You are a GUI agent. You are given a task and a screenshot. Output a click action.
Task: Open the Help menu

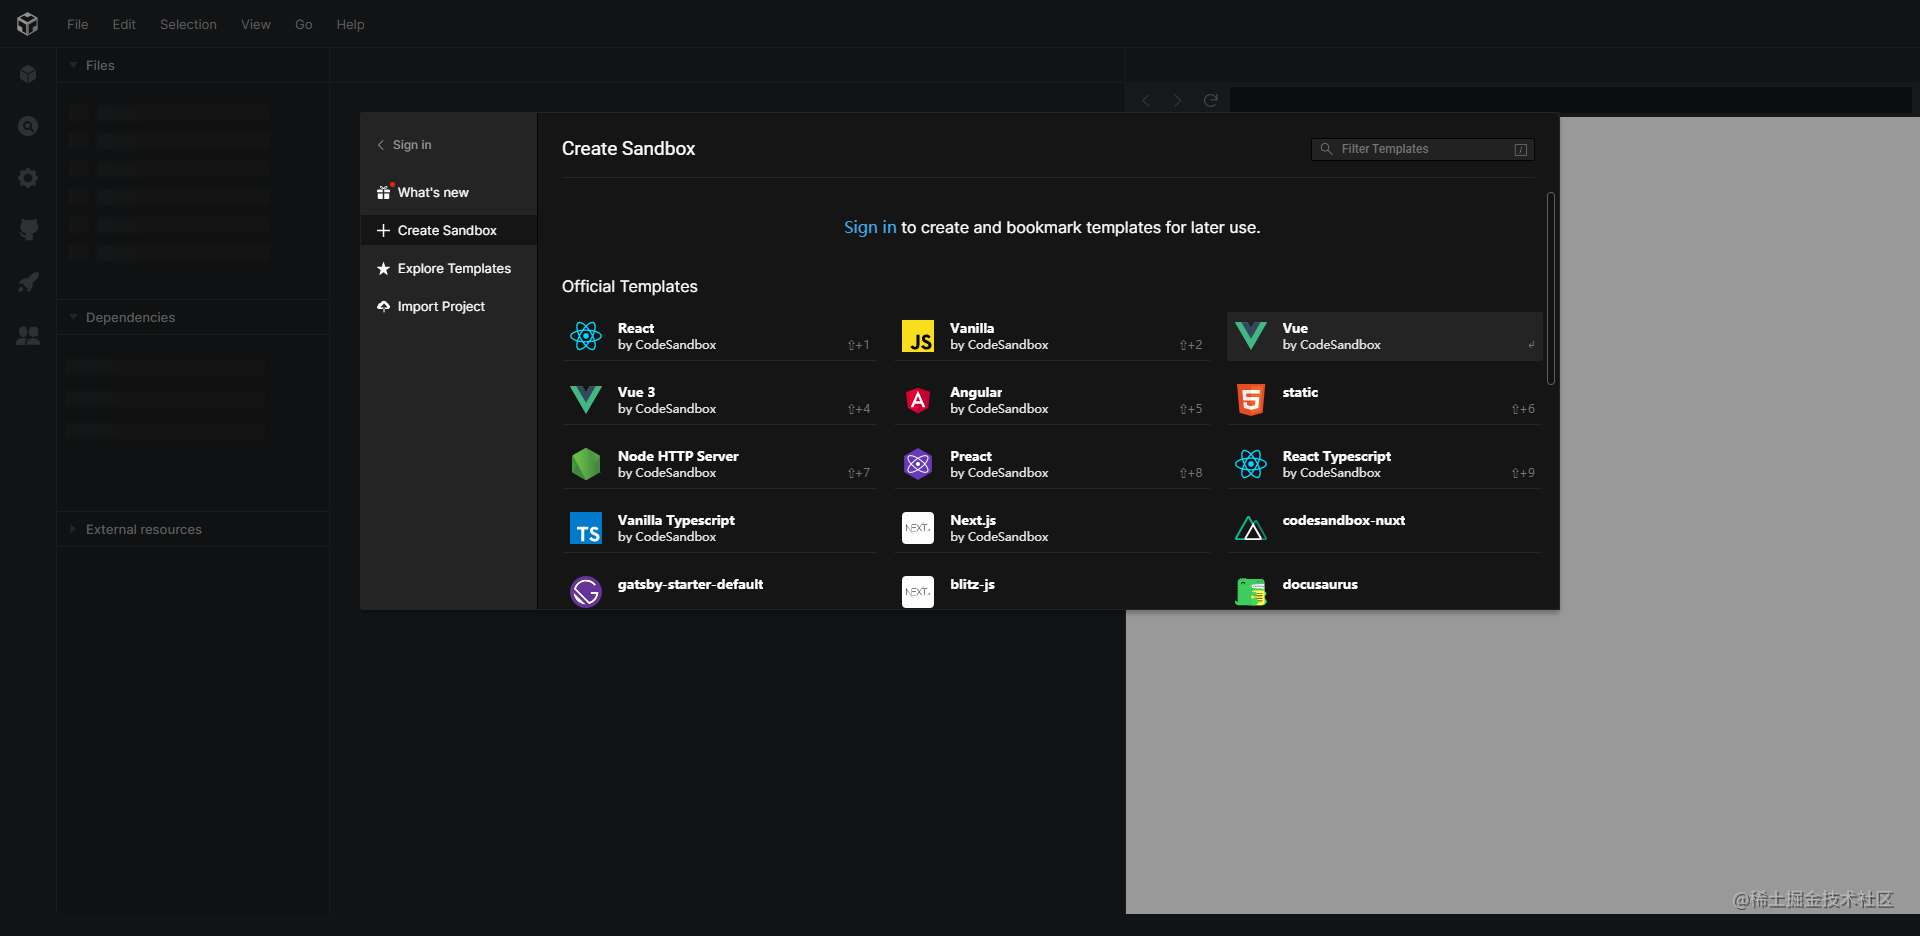tap(349, 24)
